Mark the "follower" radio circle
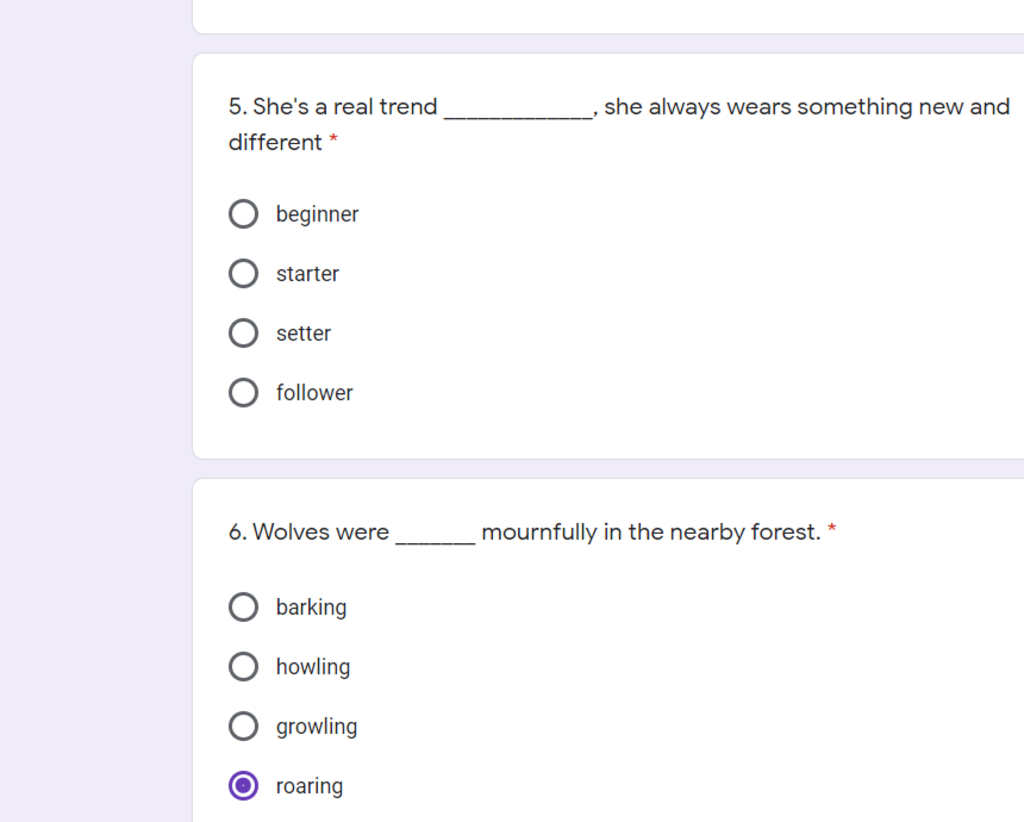Viewport: 1024px width, 822px height. (x=244, y=392)
